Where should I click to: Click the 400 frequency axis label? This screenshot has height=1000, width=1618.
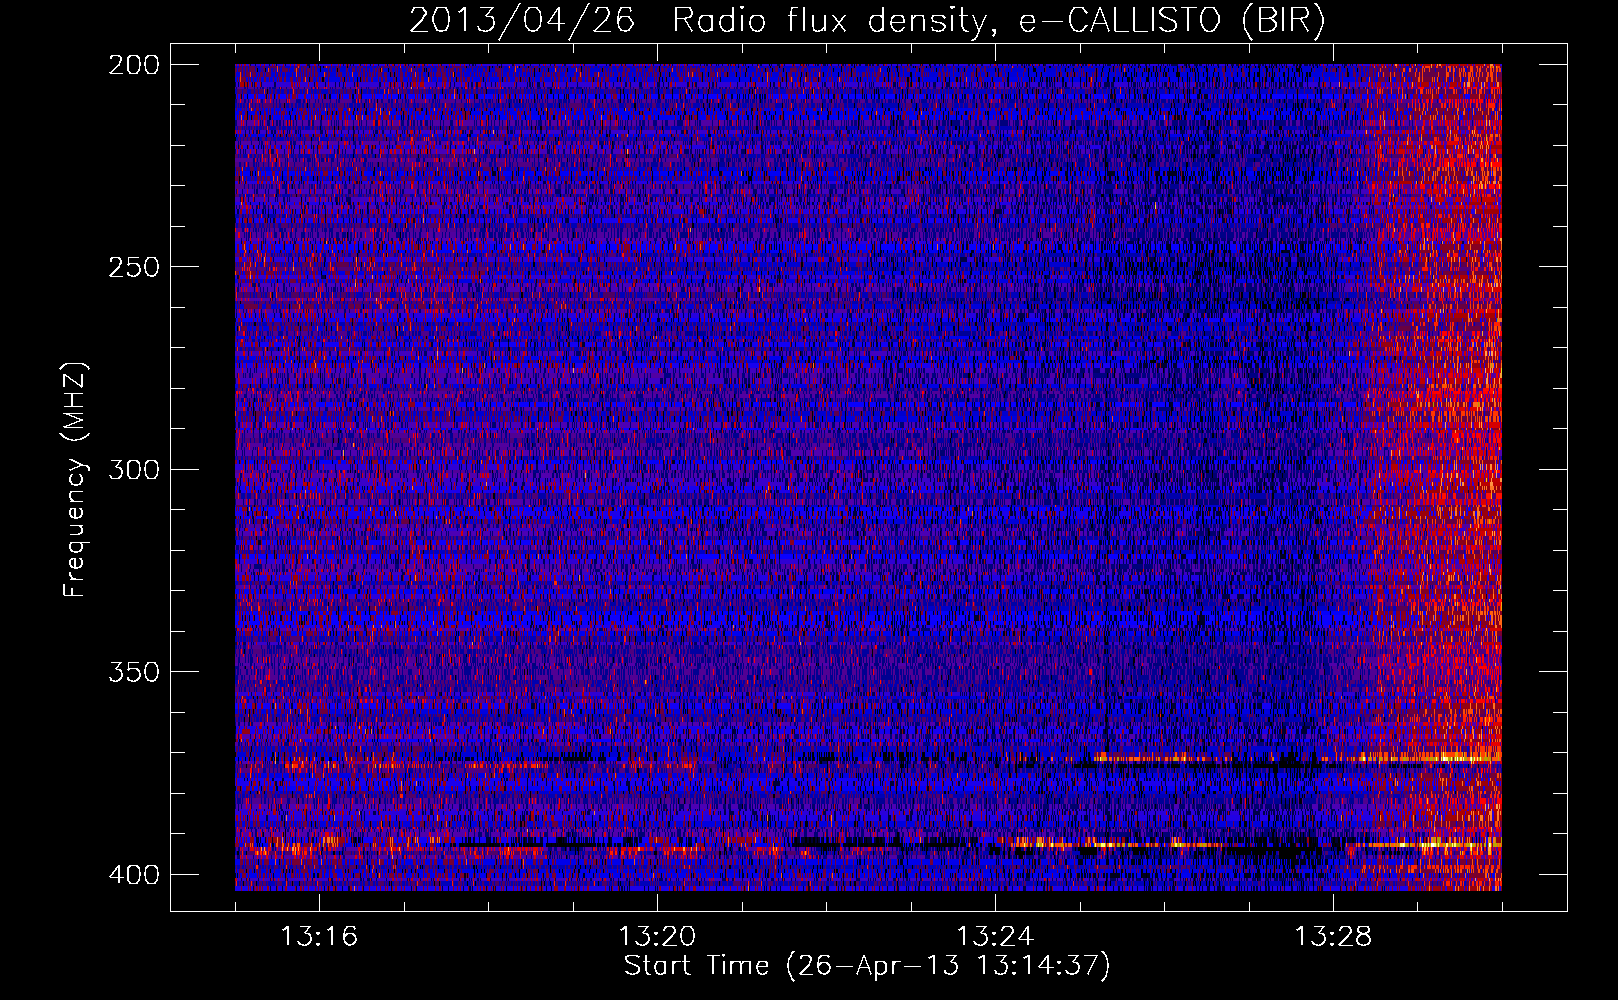coord(133,874)
